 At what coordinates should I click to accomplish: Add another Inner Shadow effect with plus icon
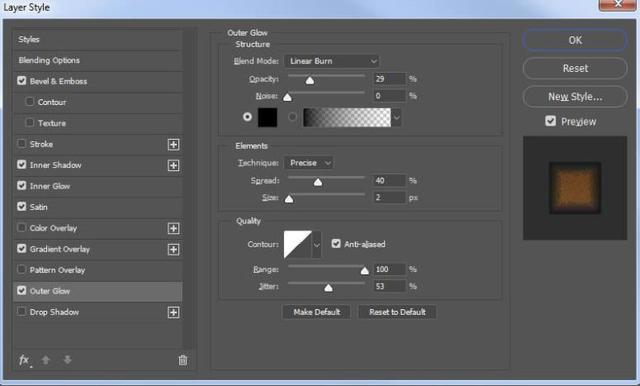coord(173,165)
